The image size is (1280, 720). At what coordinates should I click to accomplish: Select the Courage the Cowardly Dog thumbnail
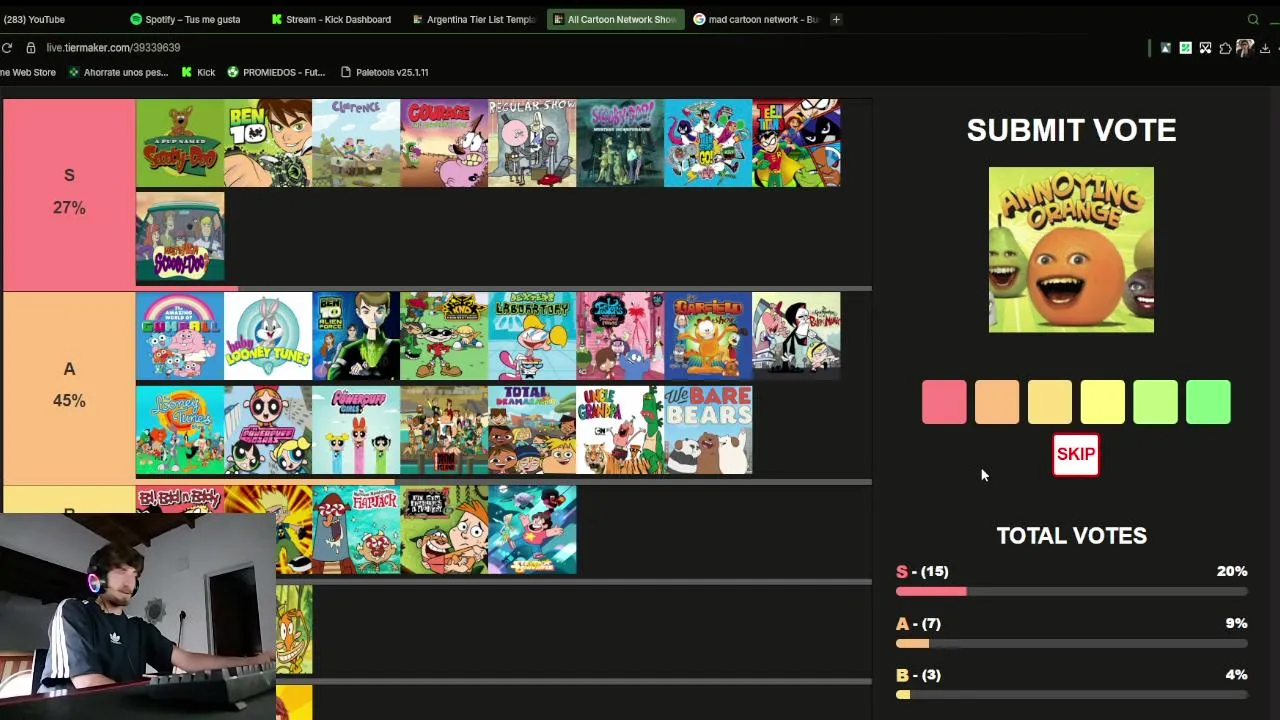tap(444, 143)
